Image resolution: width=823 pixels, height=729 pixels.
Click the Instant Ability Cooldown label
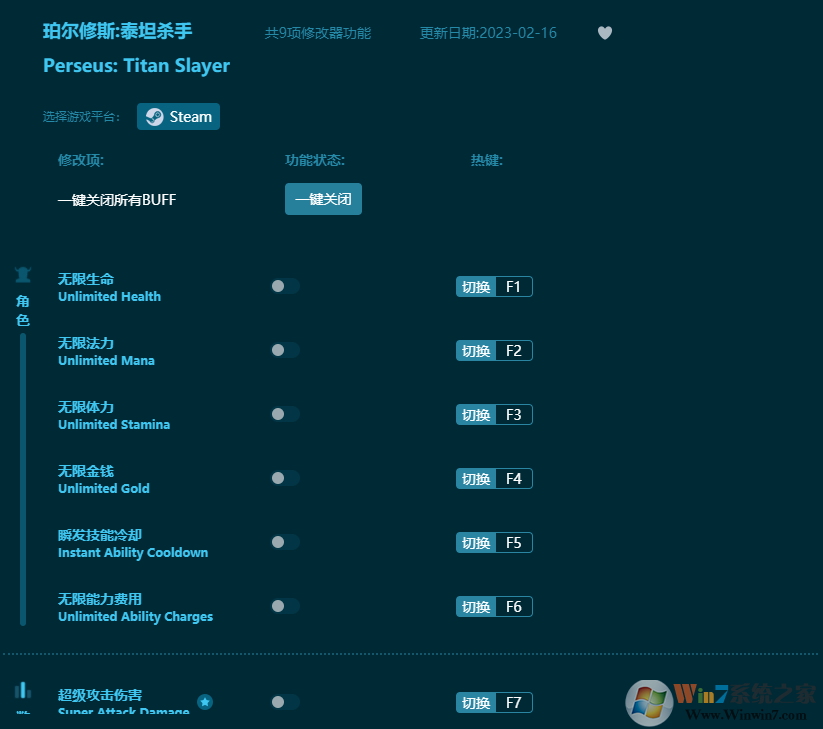[133, 553]
